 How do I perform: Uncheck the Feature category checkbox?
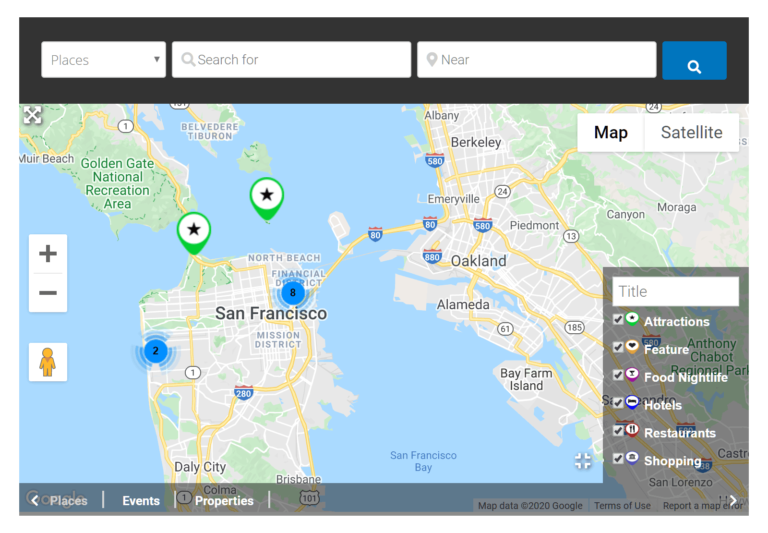click(x=618, y=347)
